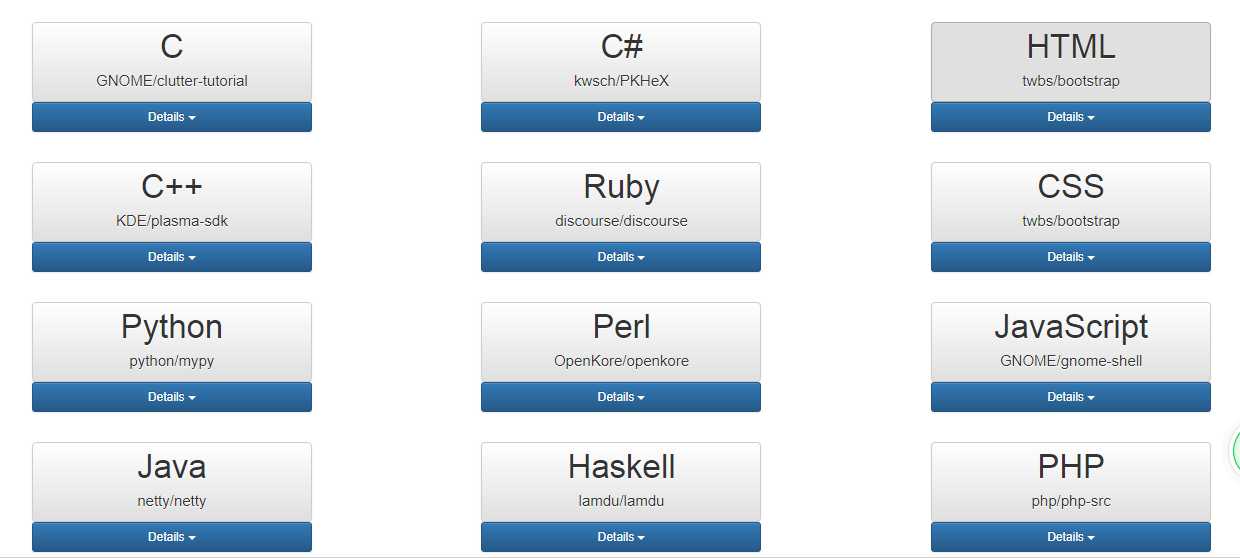The height and width of the screenshot is (558, 1240).
Task: Open Details dropdown for C++ card
Action: tap(172, 257)
